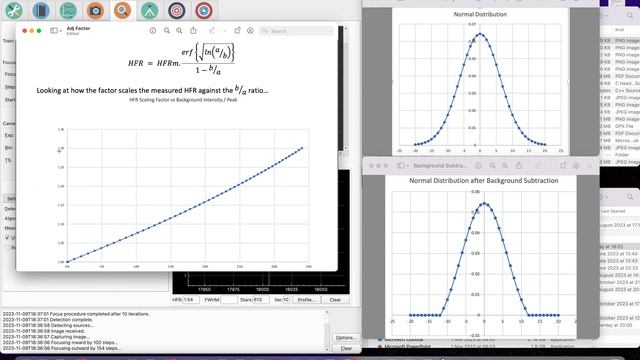The image size is (640, 360).
Task: Toggle unchecked checkbox below it in Focus settings
Action: (7, 247)
